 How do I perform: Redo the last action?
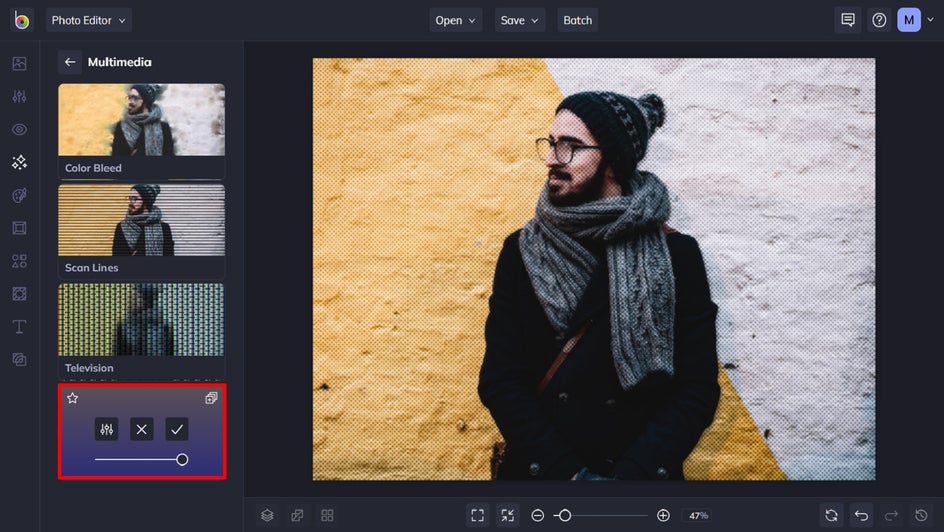(891, 516)
